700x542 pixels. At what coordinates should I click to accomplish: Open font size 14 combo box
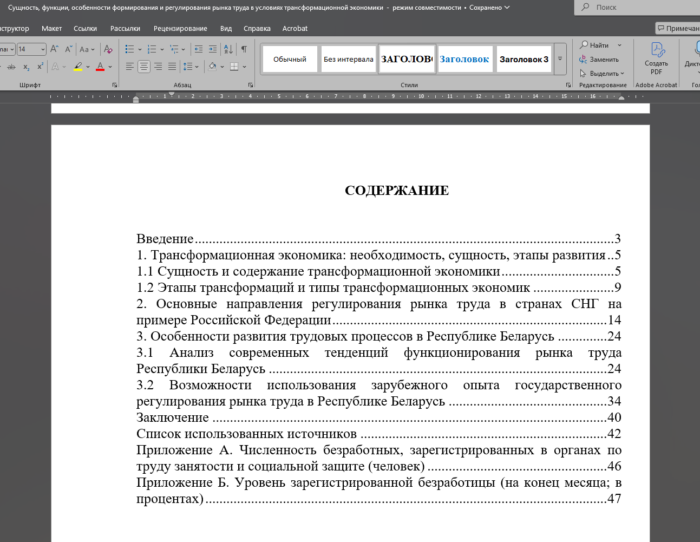[x=31, y=49]
